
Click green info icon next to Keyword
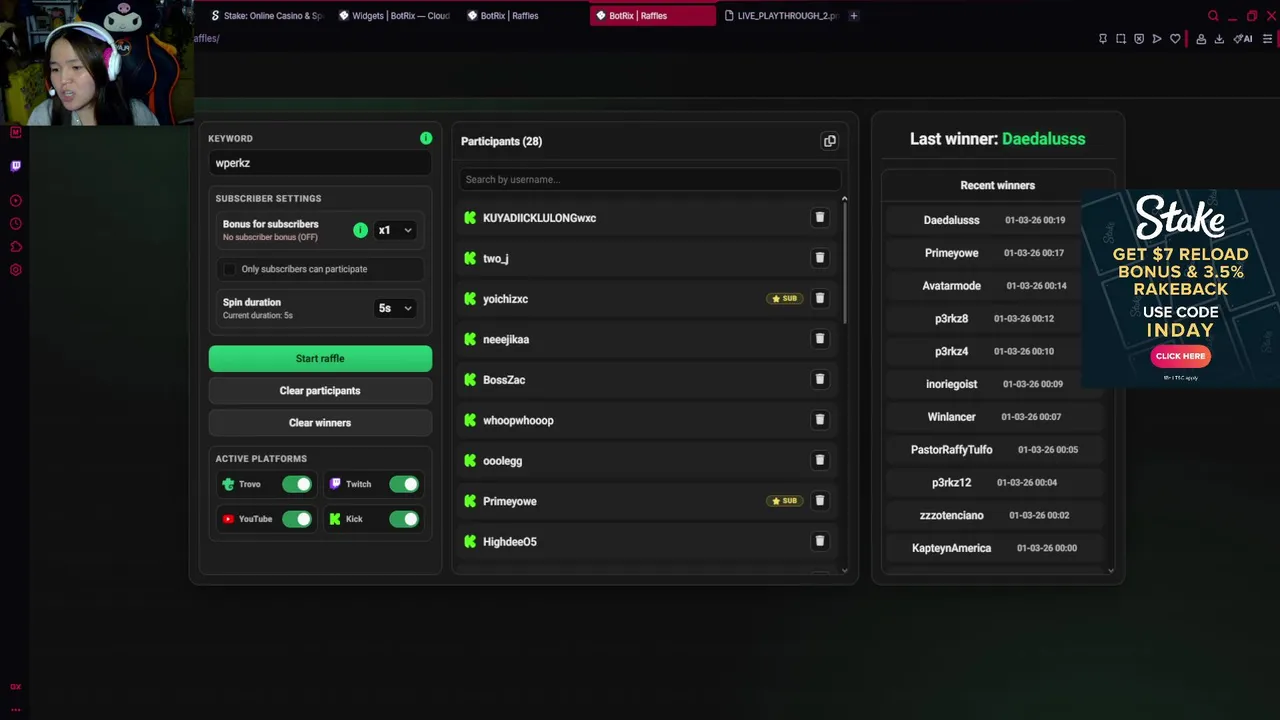pos(426,138)
